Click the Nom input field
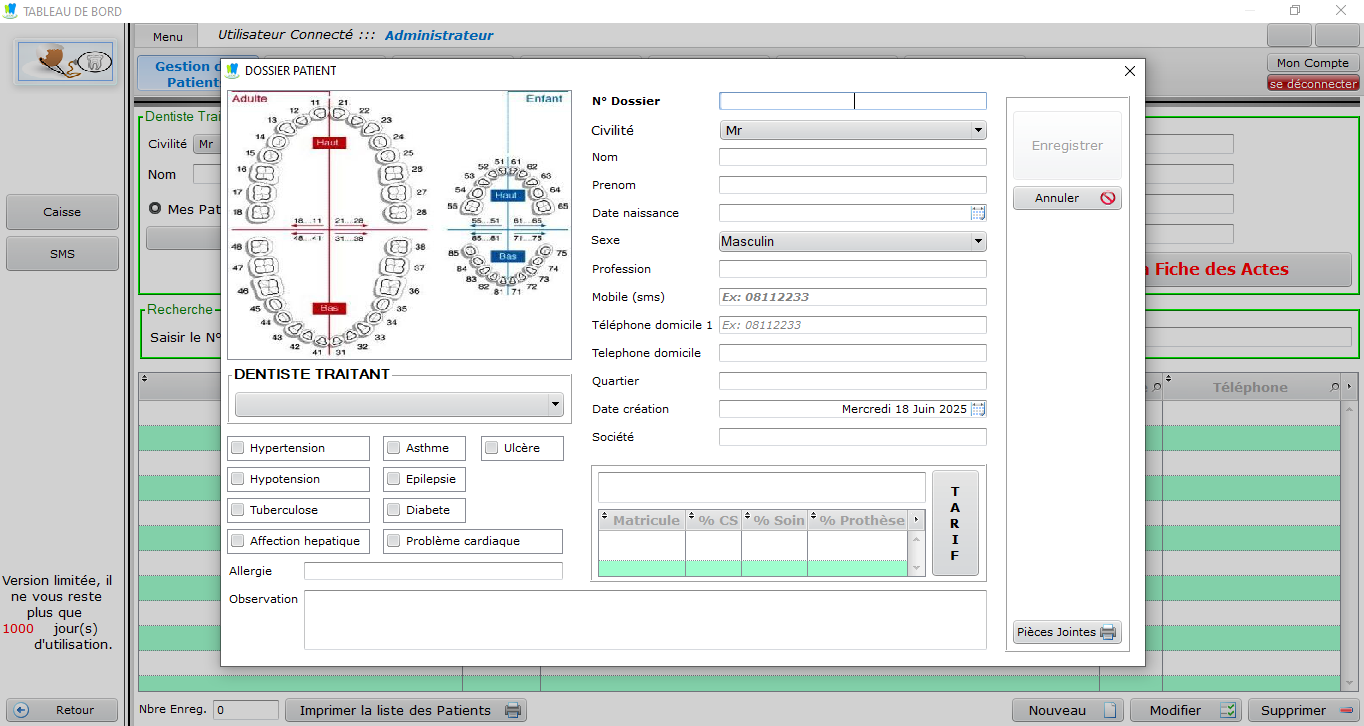The width and height of the screenshot is (1364, 726). pyautogui.click(x=852, y=157)
